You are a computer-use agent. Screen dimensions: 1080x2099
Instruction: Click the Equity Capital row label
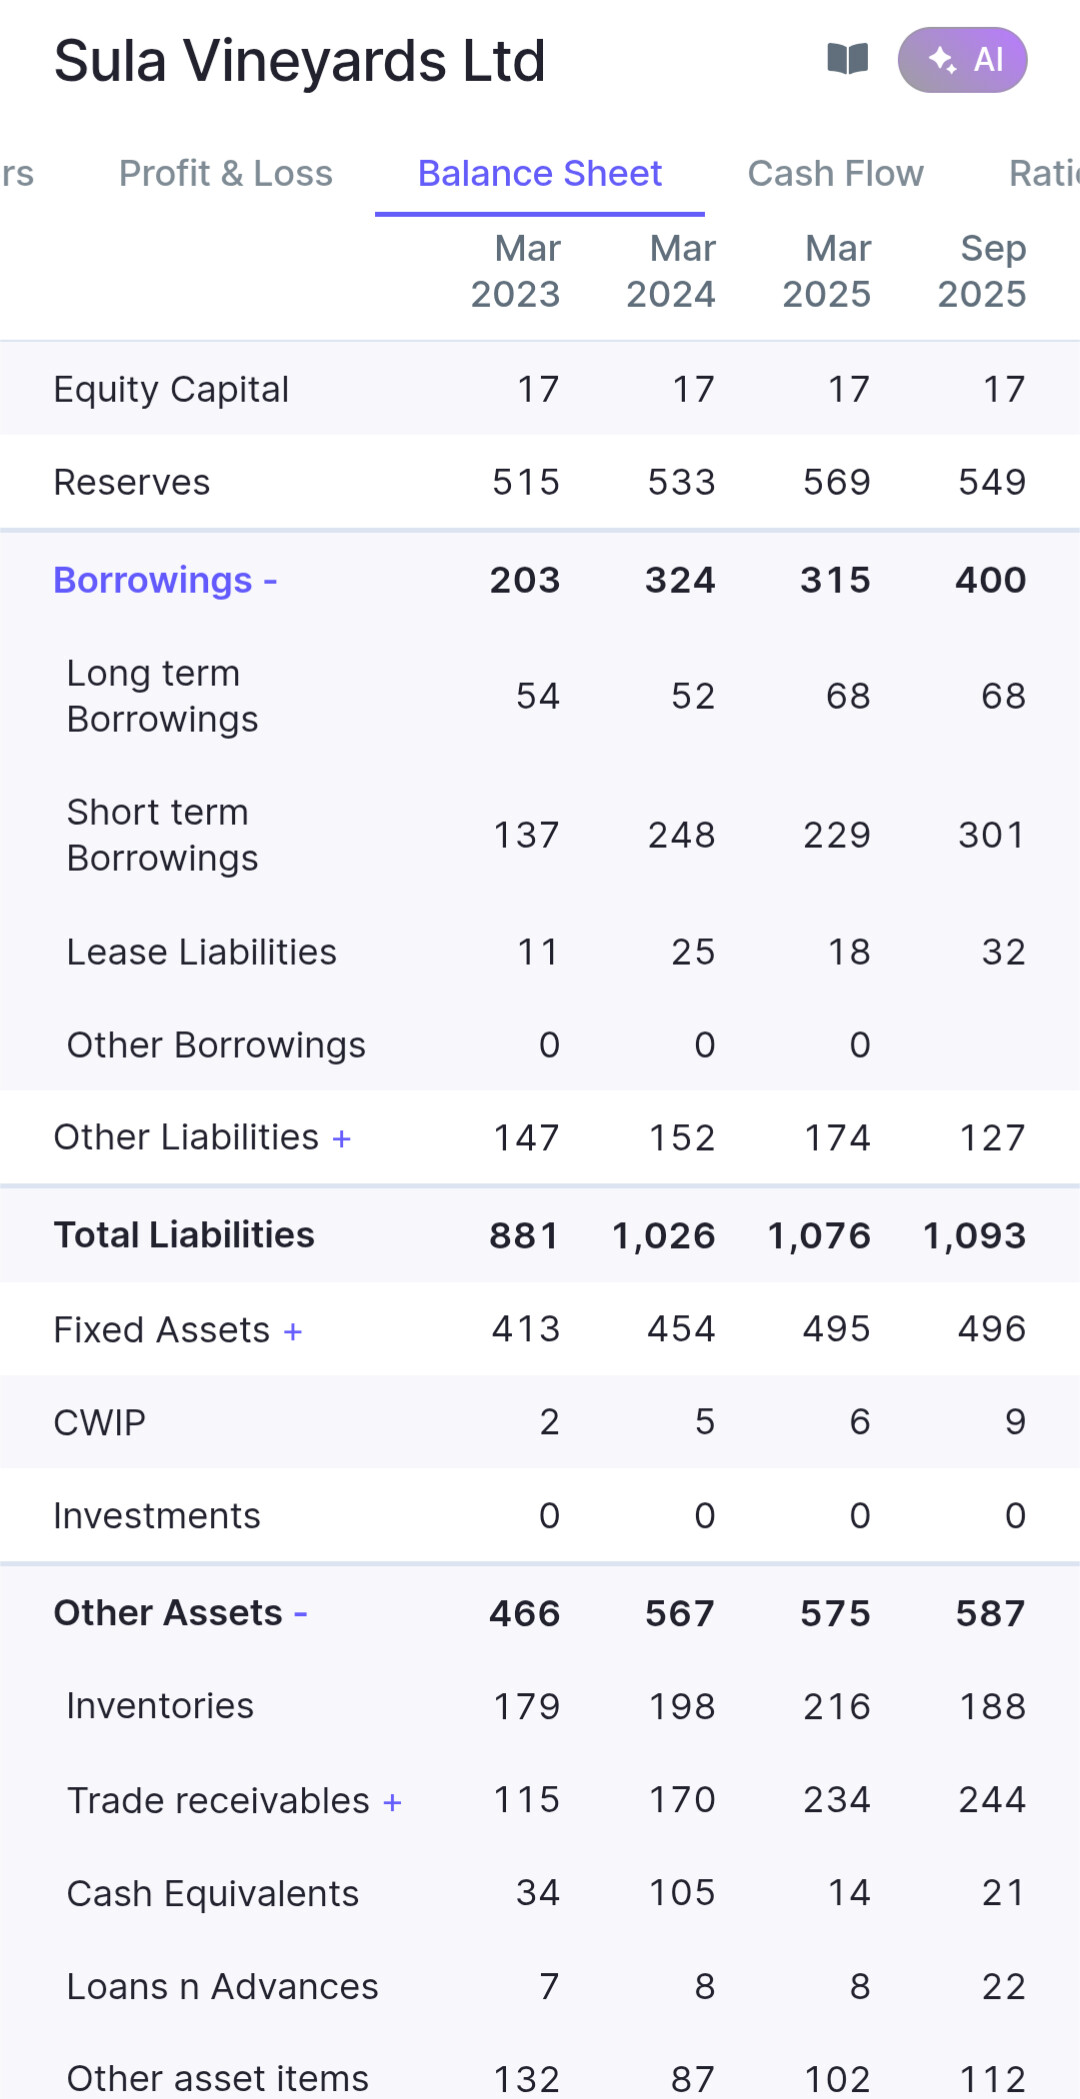point(171,389)
